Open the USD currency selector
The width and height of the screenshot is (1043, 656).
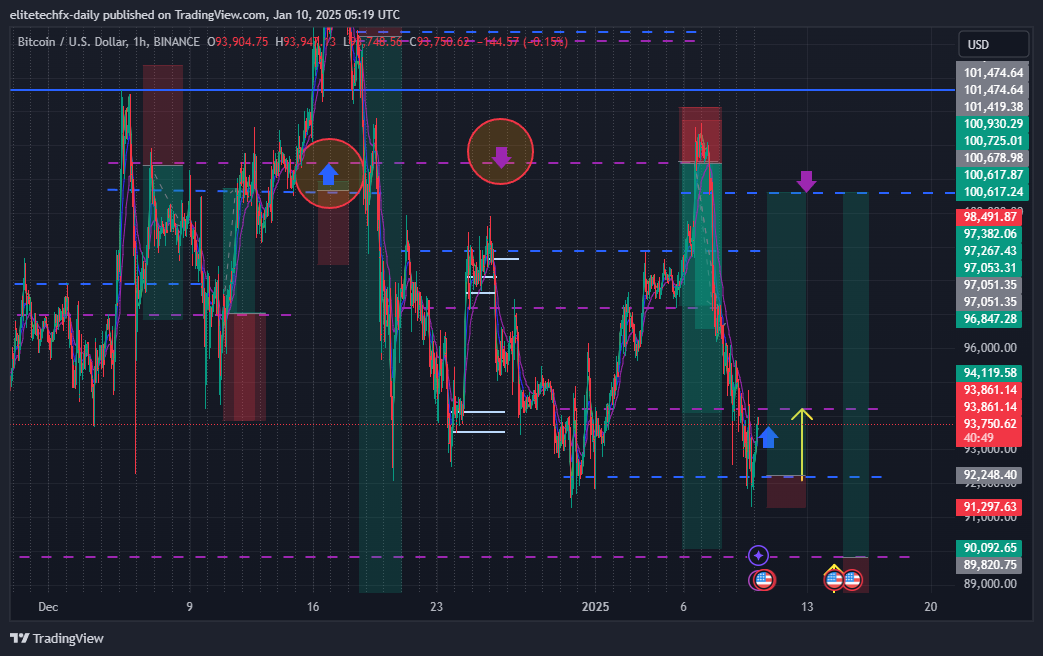tap(994, 44)
